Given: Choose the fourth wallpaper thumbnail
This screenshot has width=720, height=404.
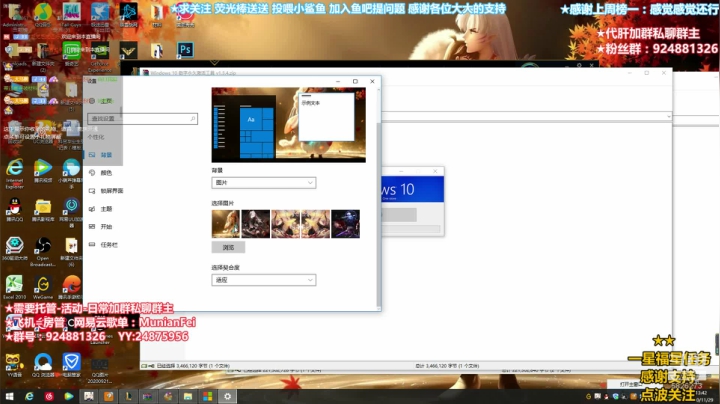Looking at the screenshot, I should coord(315,224).
